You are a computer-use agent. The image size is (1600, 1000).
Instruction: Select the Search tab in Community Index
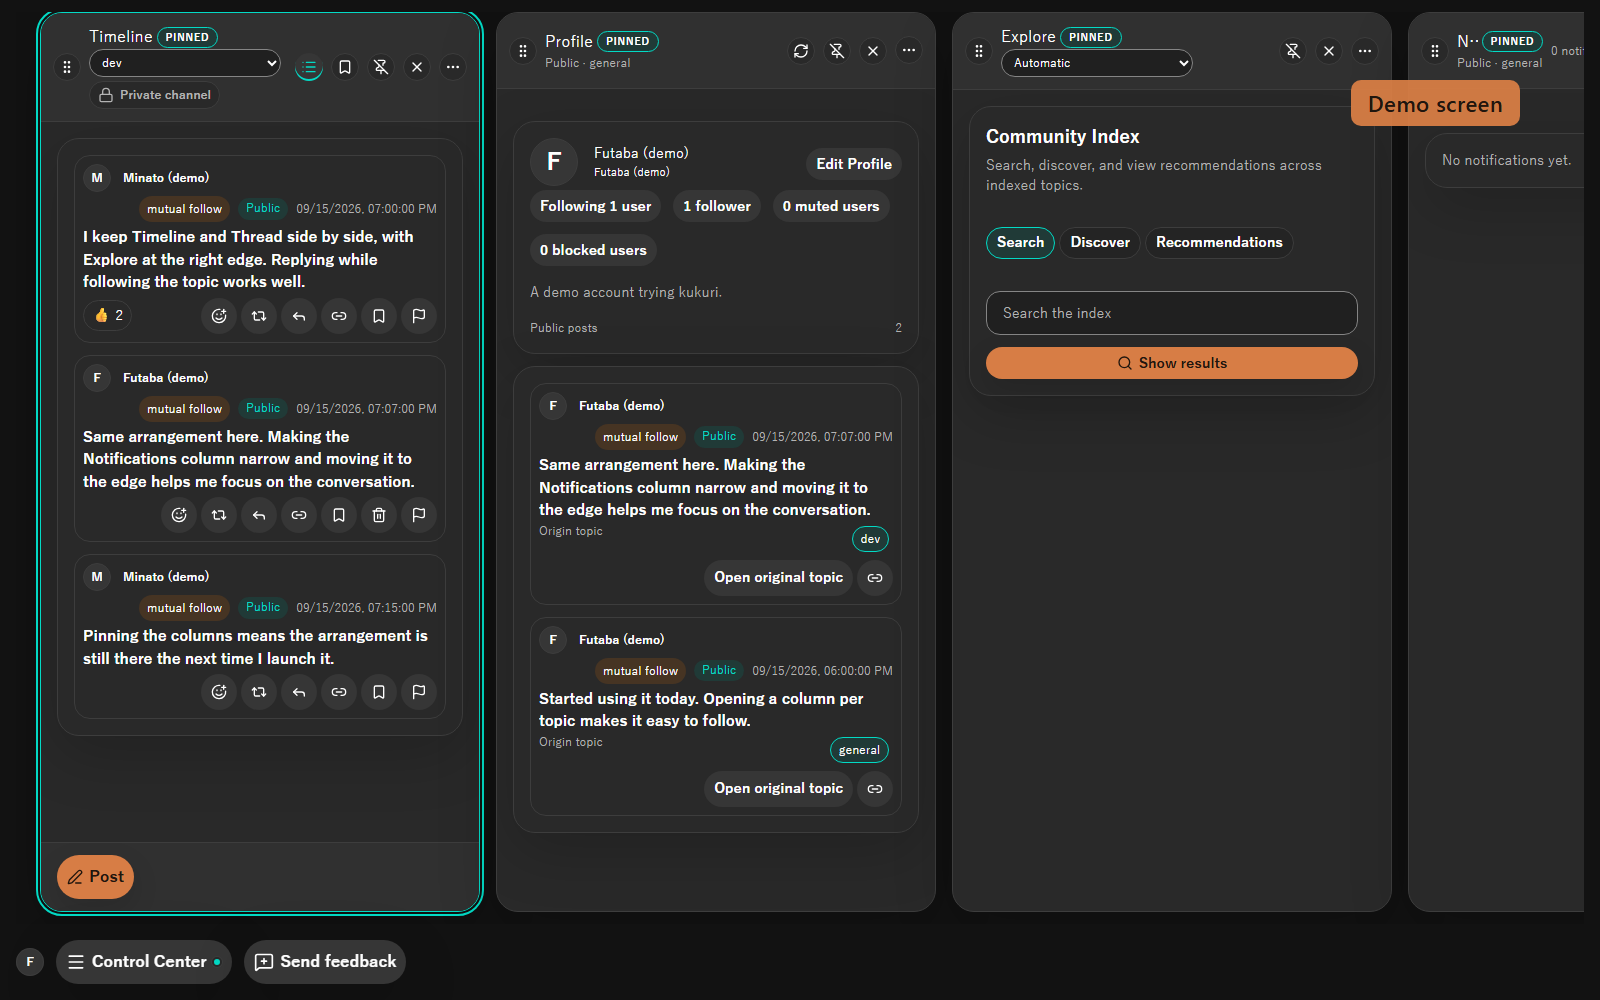click(x=1020, y=243)
